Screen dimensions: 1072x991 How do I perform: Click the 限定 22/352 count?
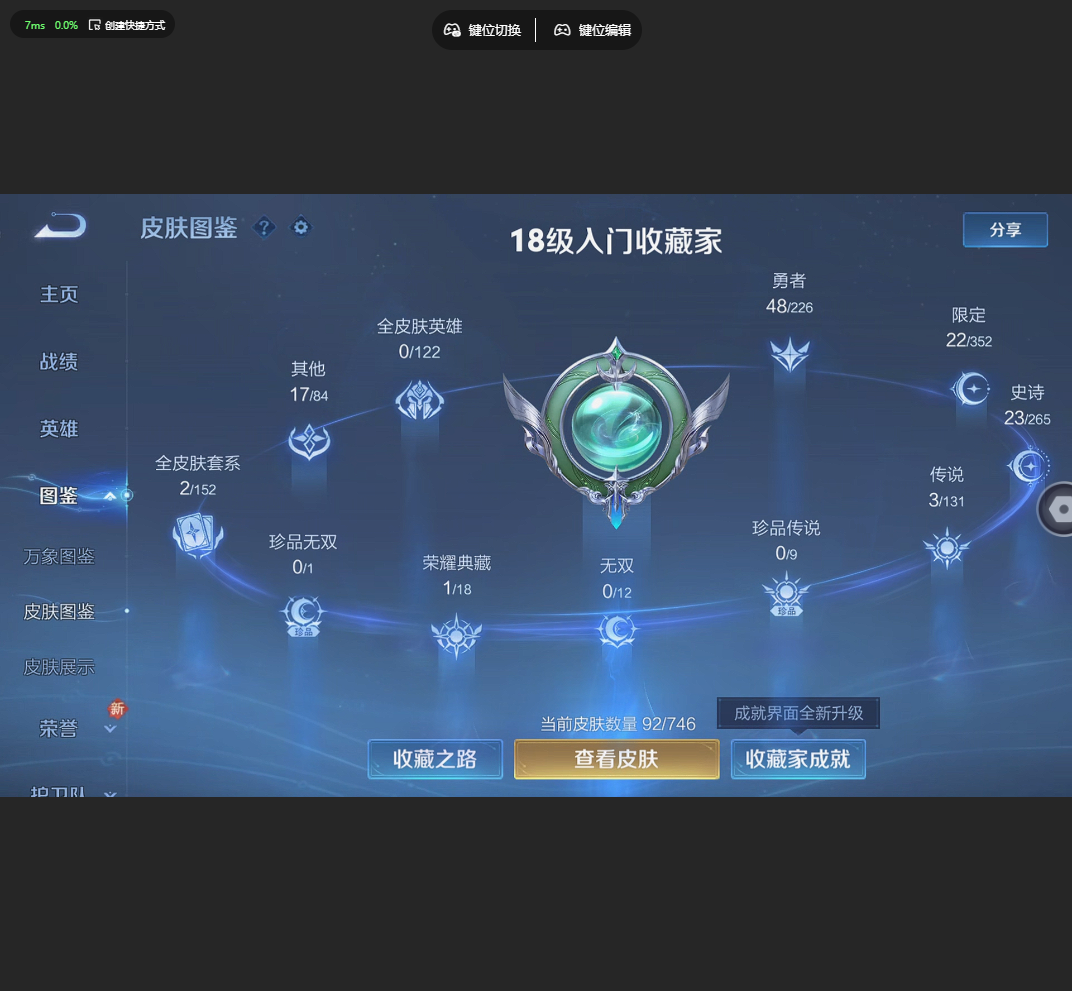pos(969,340)
